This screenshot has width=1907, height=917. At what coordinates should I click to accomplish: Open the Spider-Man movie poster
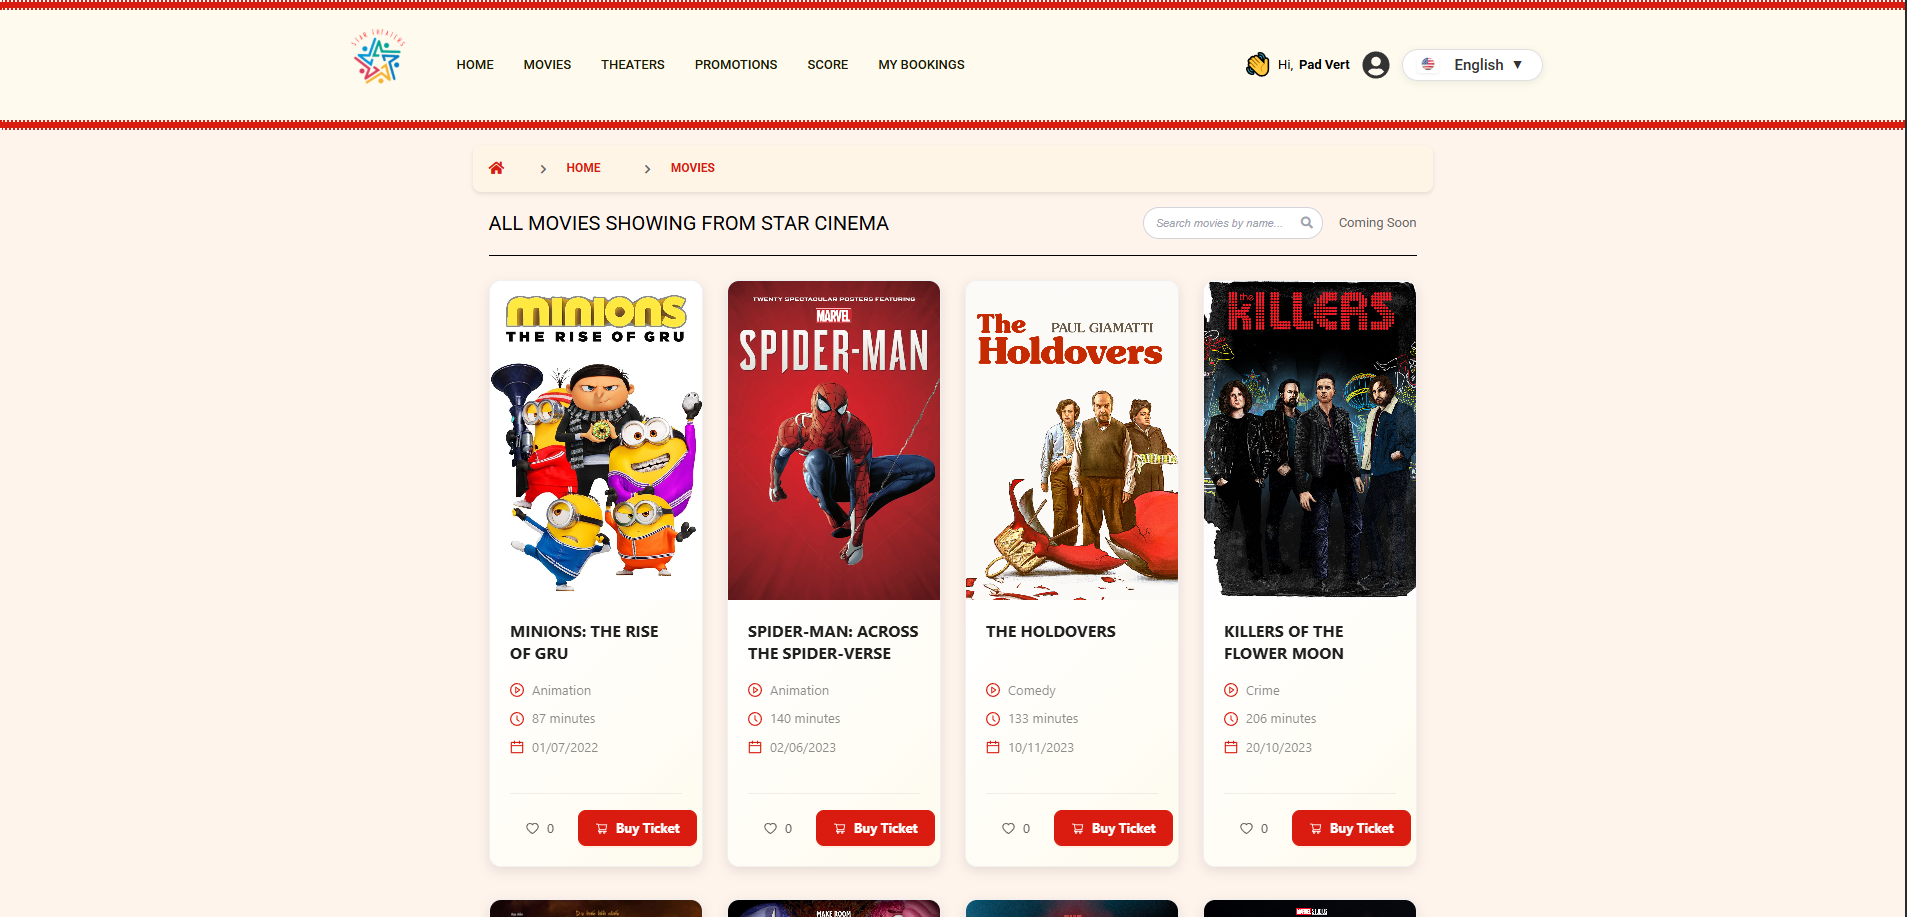pos(834,440)
